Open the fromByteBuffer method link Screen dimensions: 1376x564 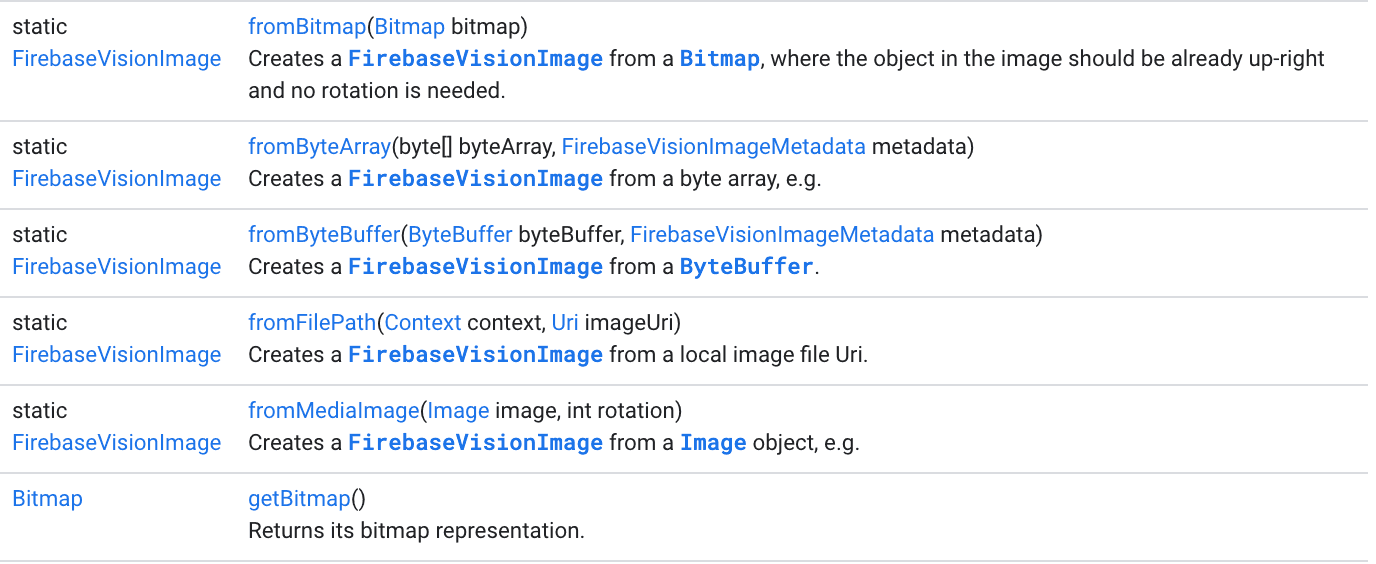click(324, 235)
